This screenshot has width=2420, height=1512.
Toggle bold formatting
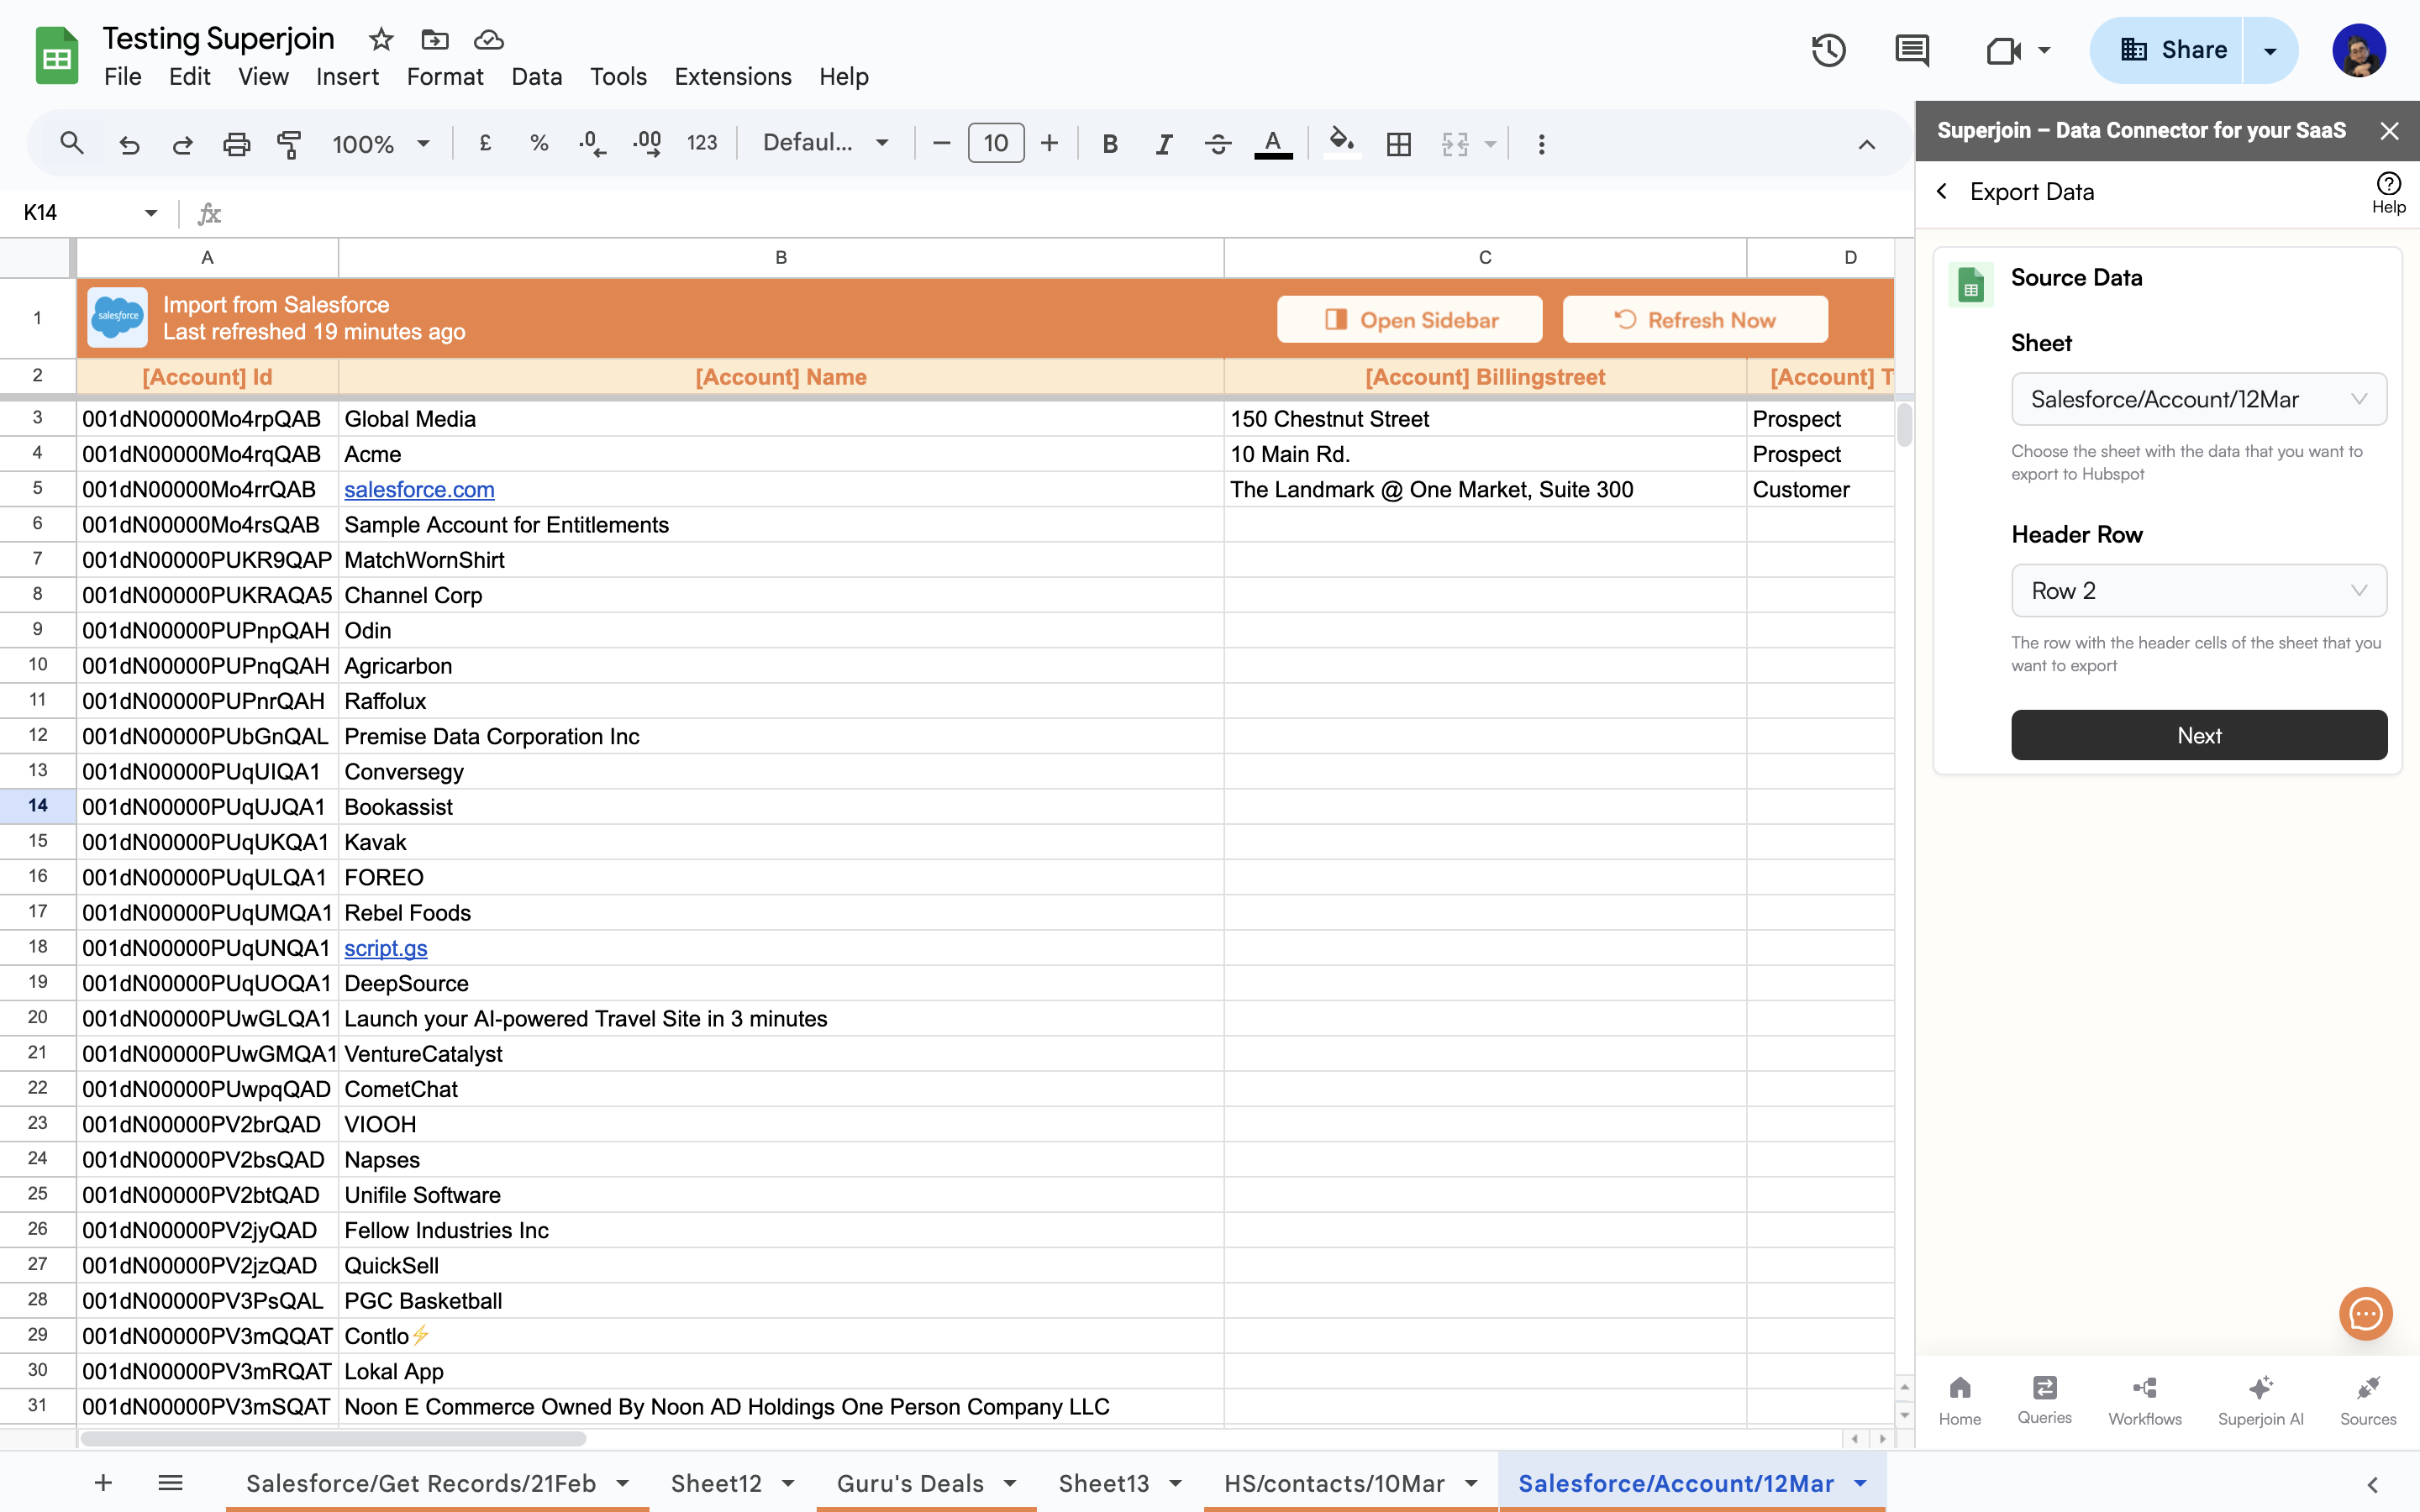[x=1109, y=144]
